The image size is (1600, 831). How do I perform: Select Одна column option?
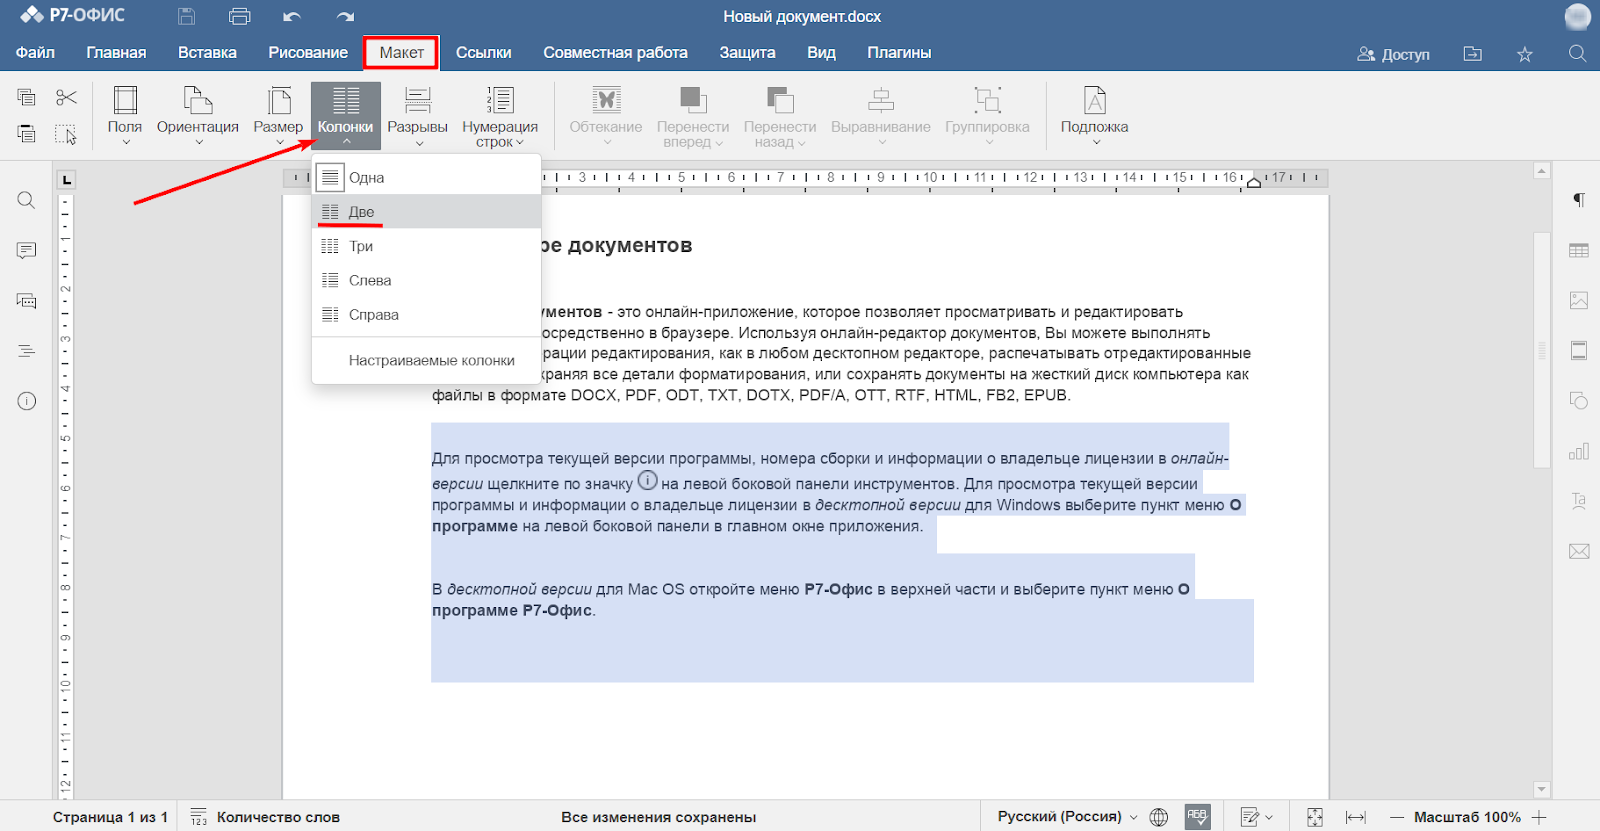(x=427, y=178)
